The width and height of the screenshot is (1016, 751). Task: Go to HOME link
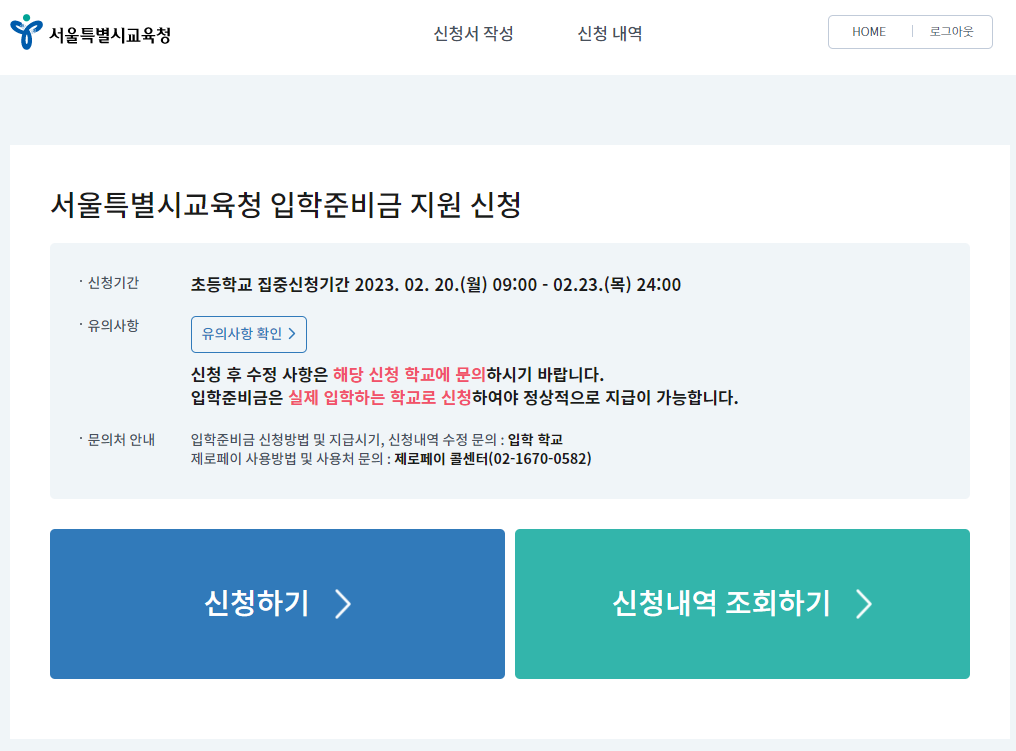point(868,32)
